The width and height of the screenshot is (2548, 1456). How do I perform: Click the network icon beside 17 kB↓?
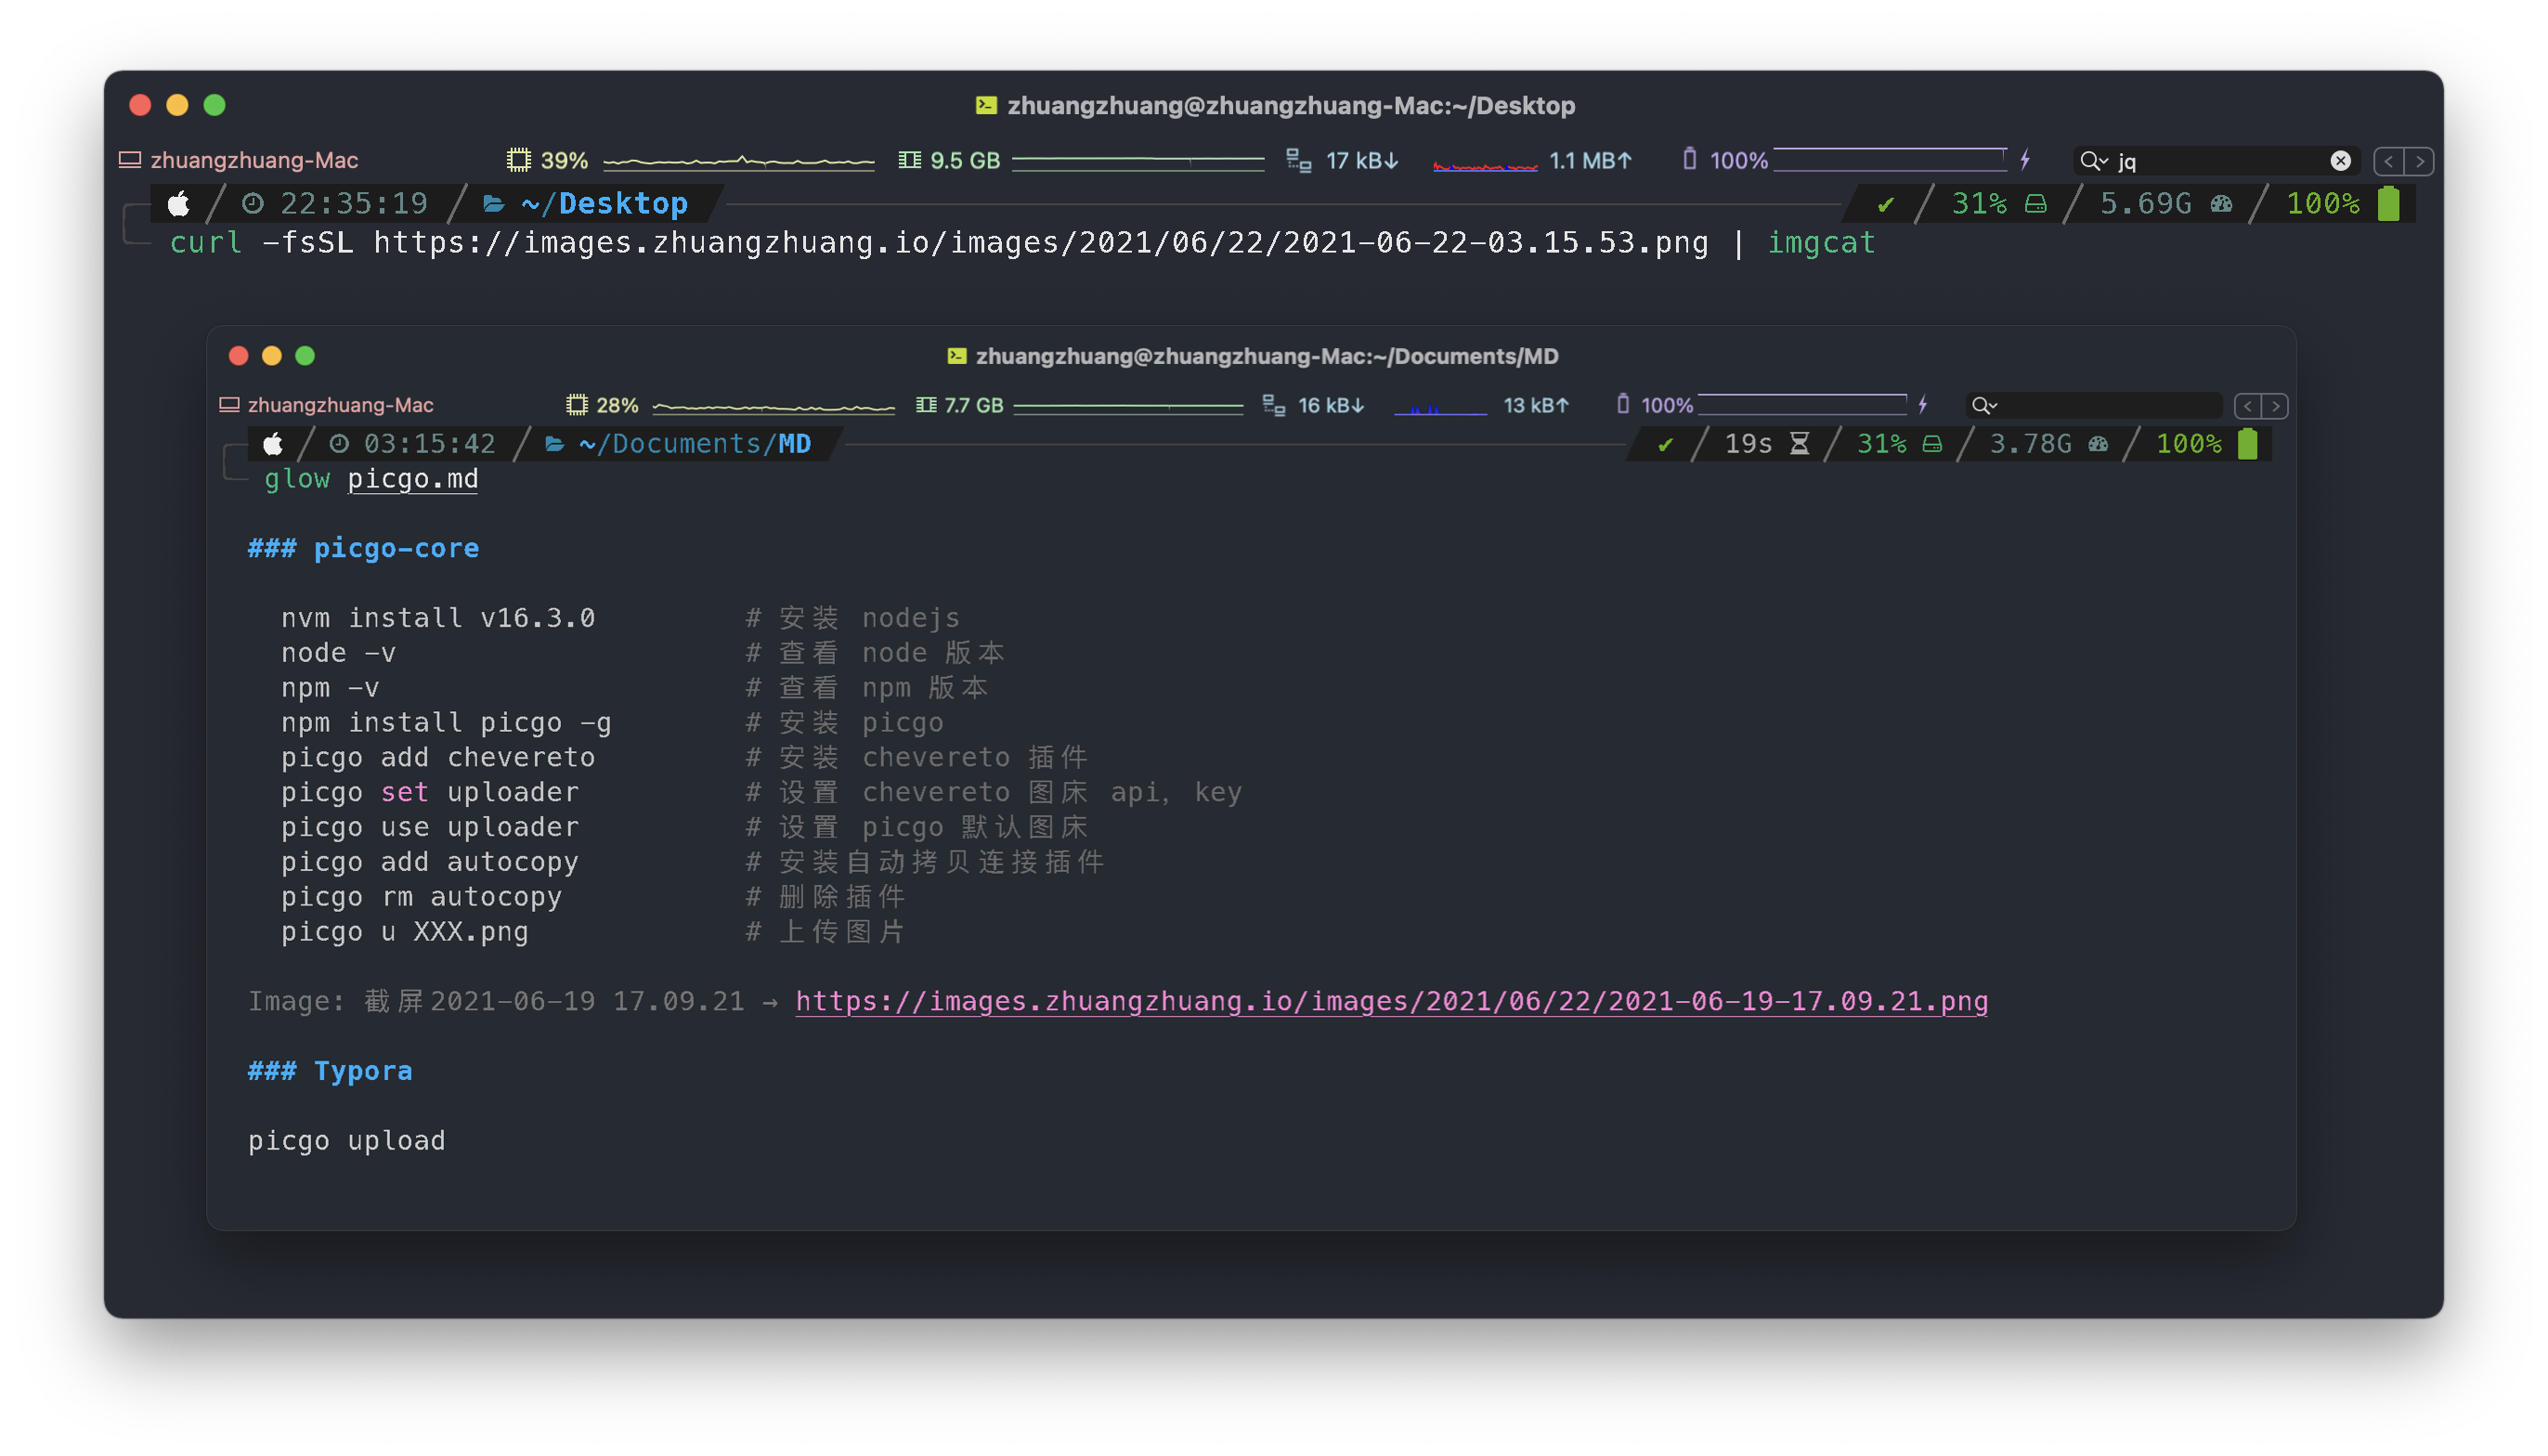click(x=1298, y=160)
